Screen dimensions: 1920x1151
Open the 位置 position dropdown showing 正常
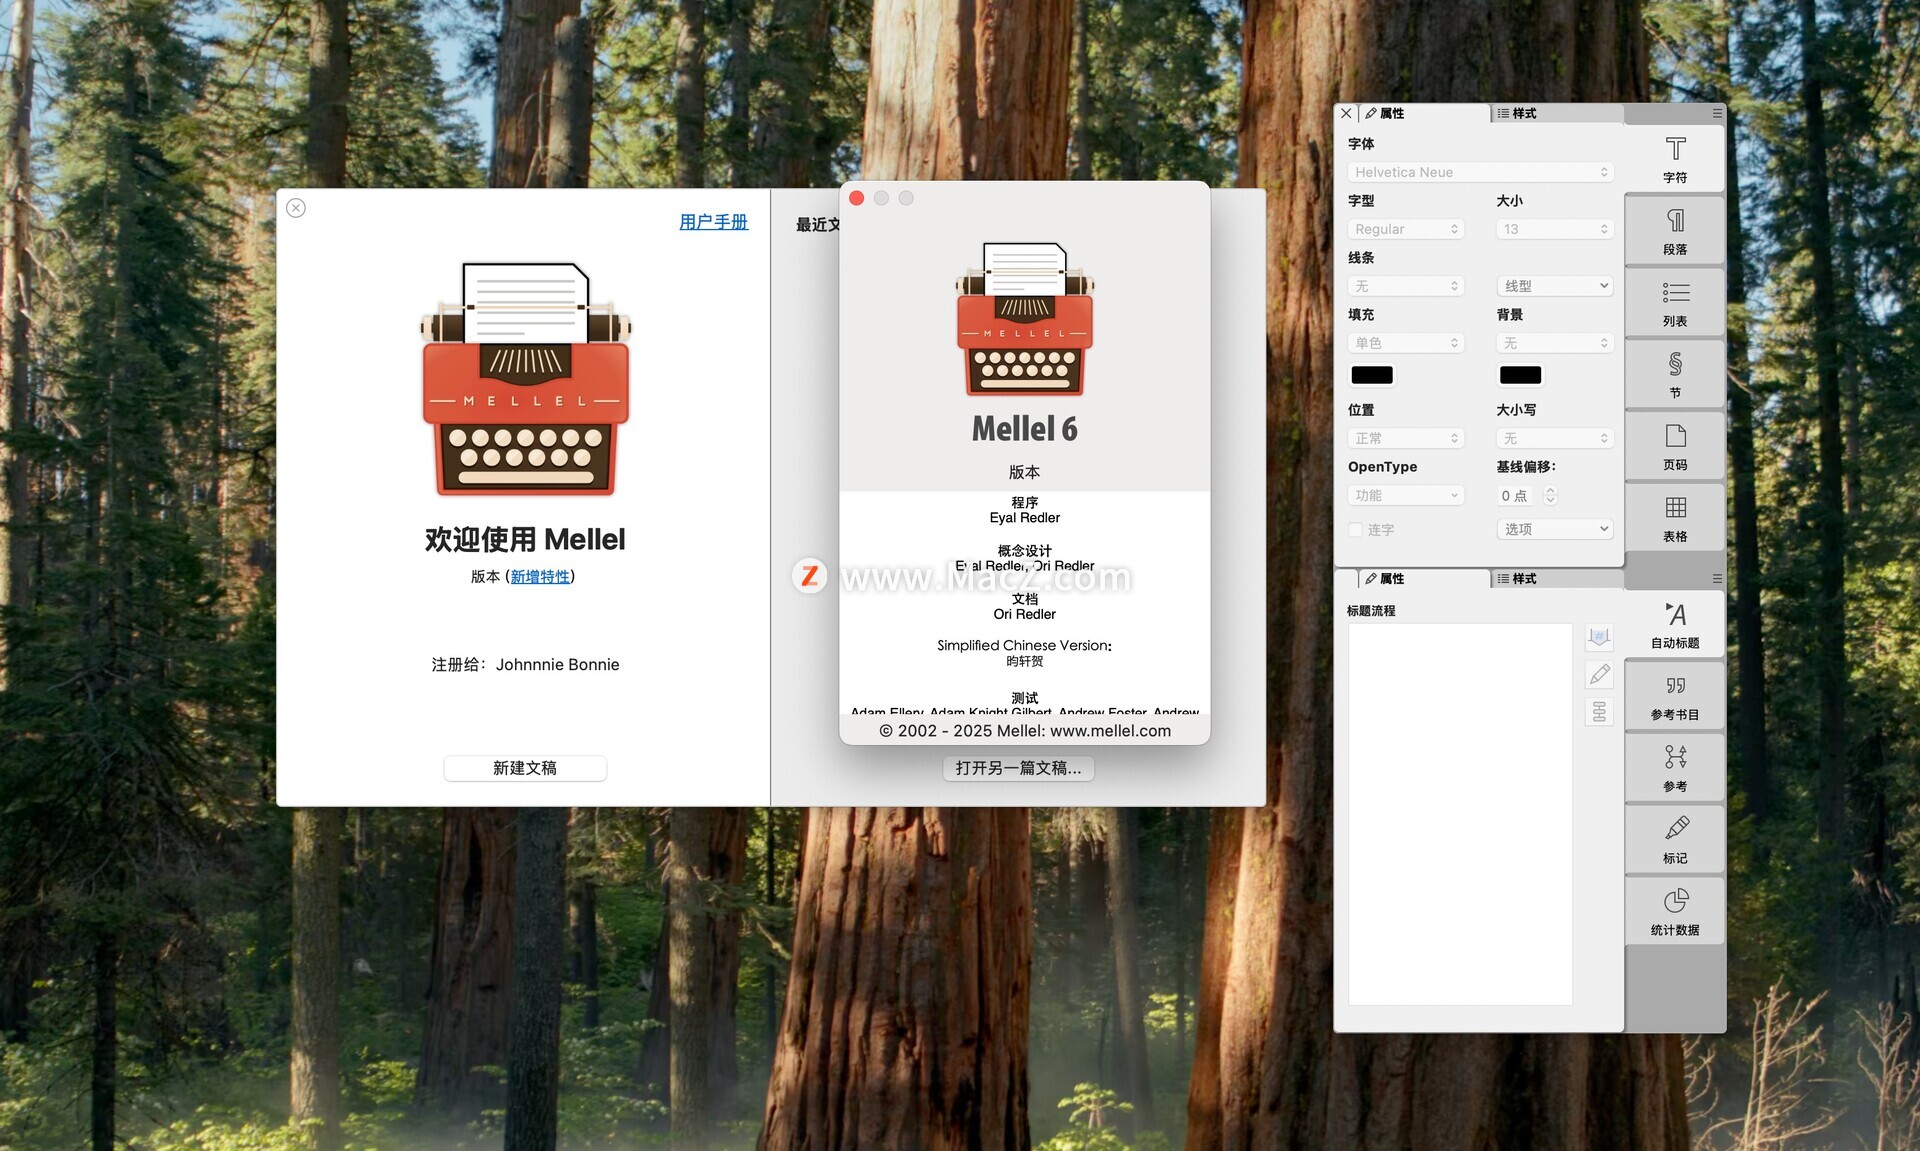[1405, 438]
